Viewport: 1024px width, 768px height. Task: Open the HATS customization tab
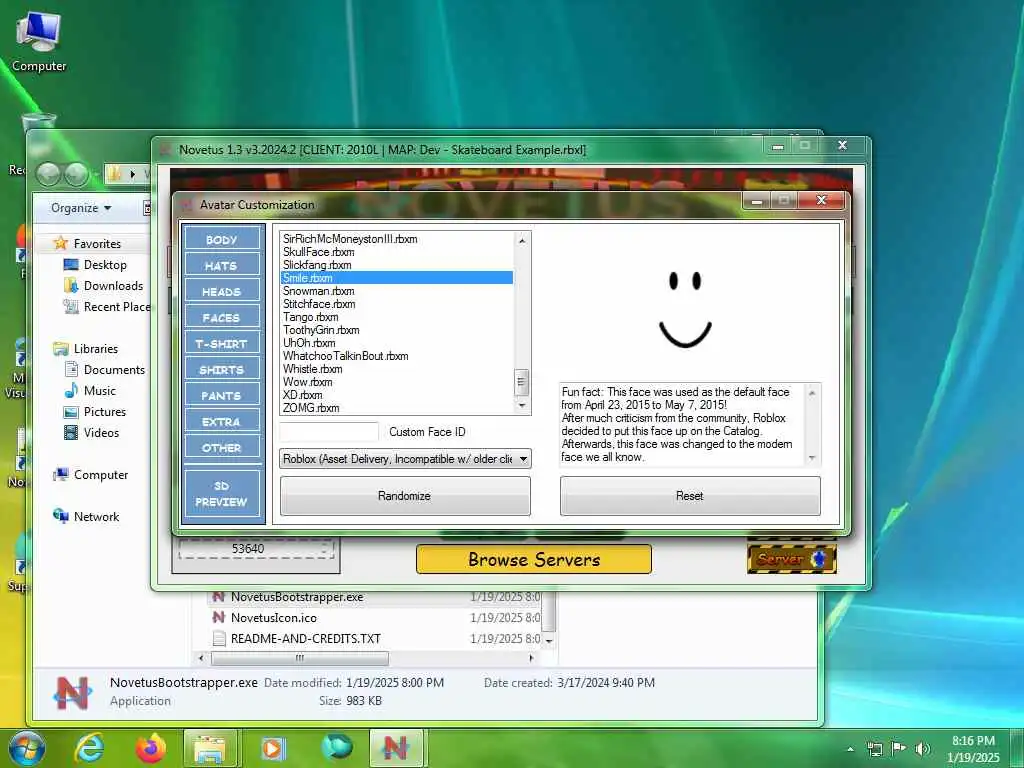coord(222,265)
